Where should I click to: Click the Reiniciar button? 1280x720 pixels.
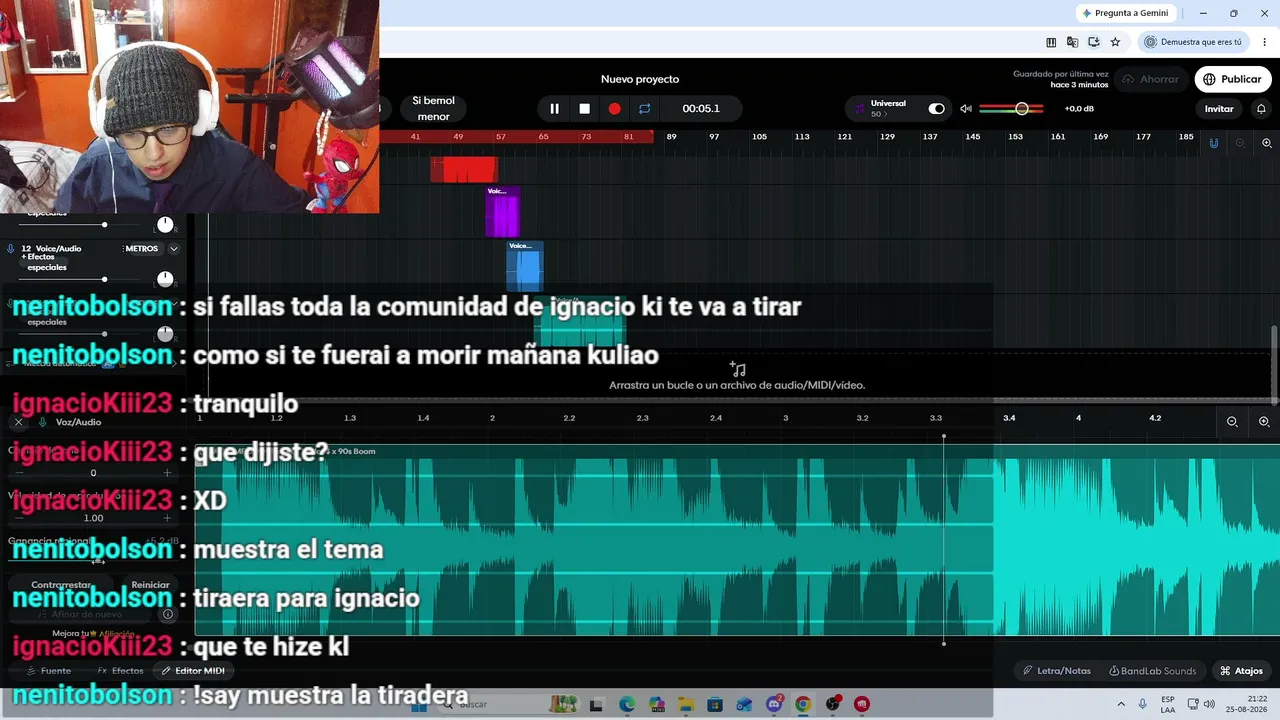click(150, 585)
